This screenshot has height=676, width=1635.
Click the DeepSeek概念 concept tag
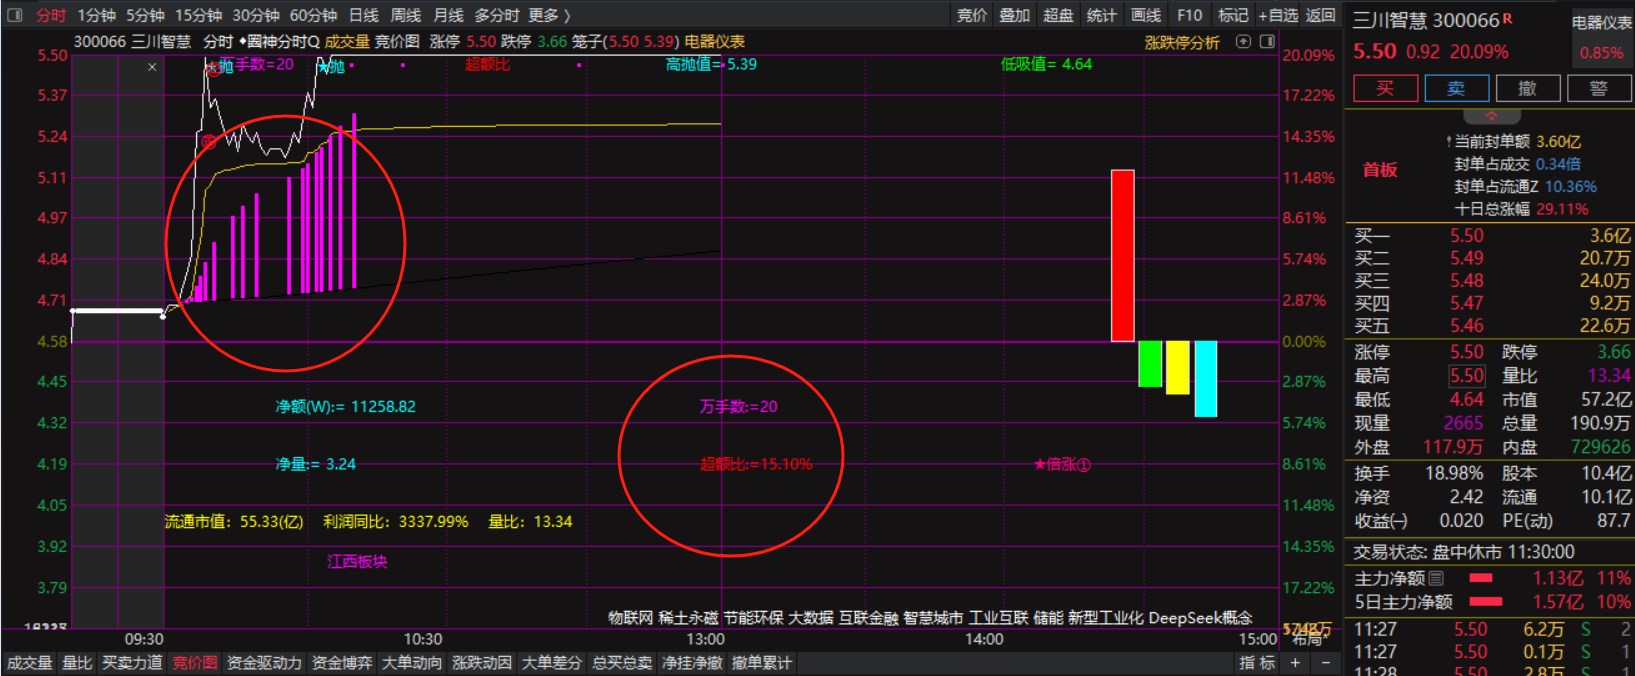(x=1200, y=618)
